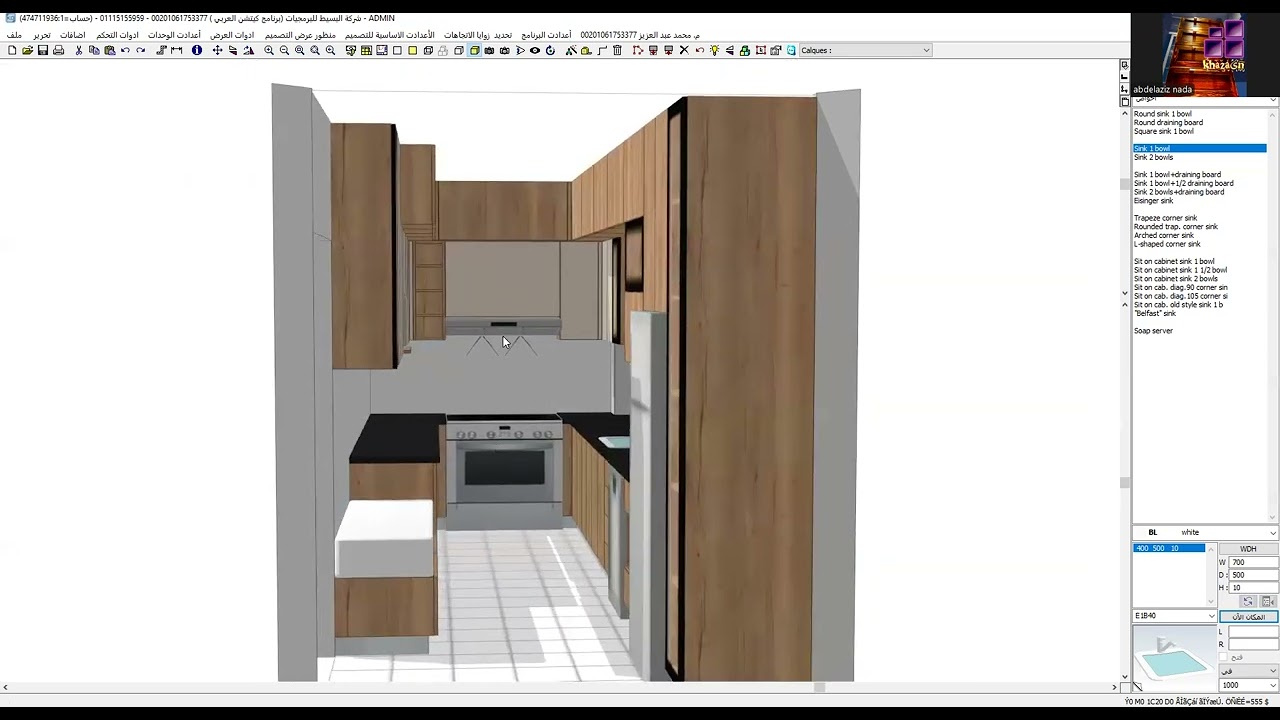1280x720 pixels.
Task: Save the design with floppy icon
Action: [43, 50]
